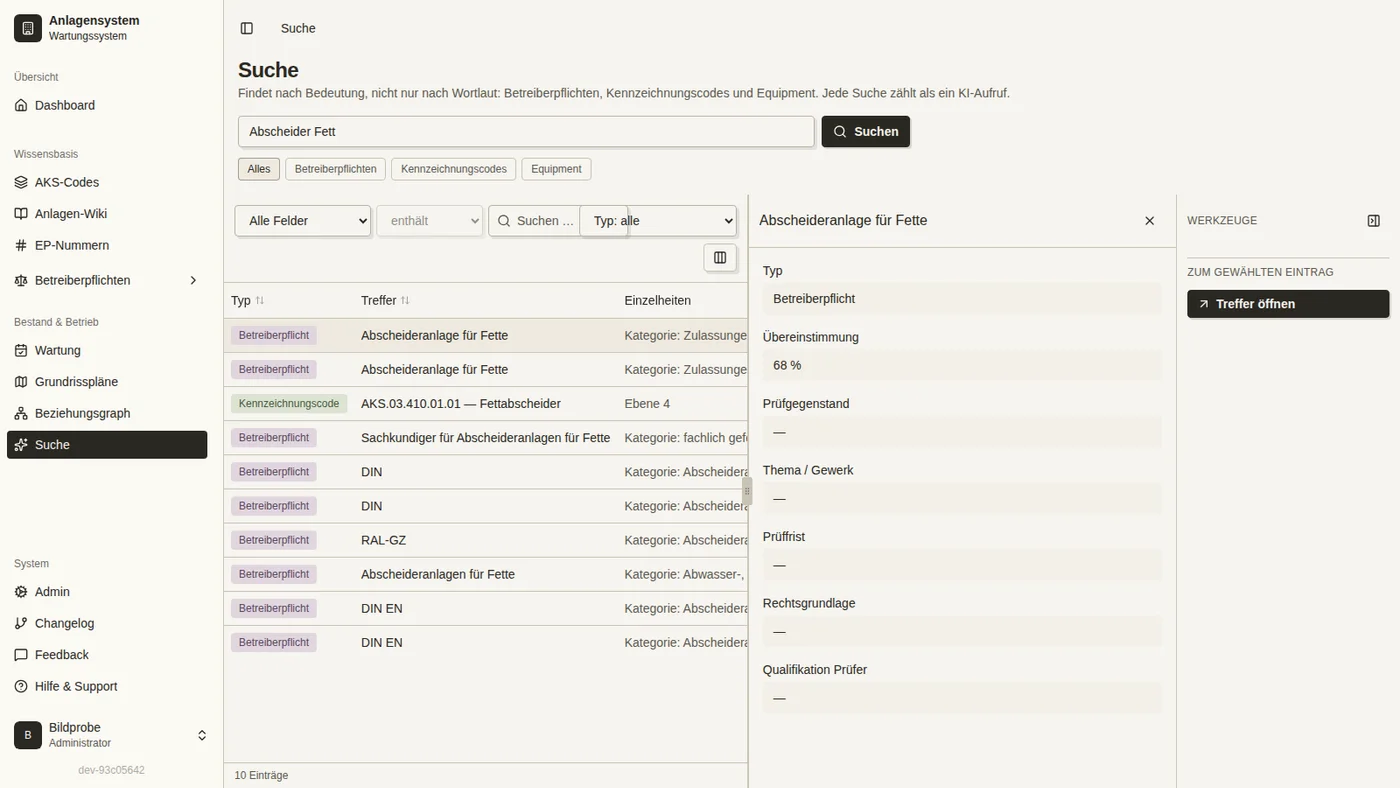
Task: Go to Anlagen-Wiki in sidebar
Action: [107, 213]
